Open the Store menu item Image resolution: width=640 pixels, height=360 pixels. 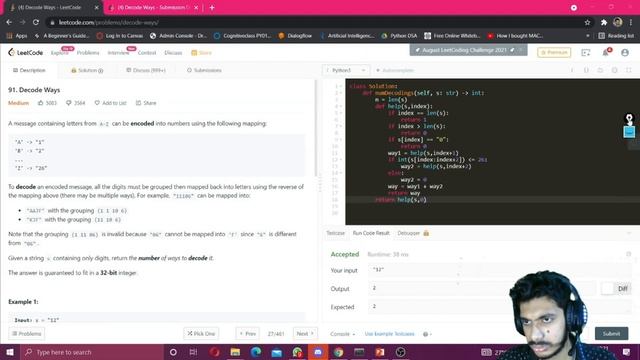pos(202,53)
